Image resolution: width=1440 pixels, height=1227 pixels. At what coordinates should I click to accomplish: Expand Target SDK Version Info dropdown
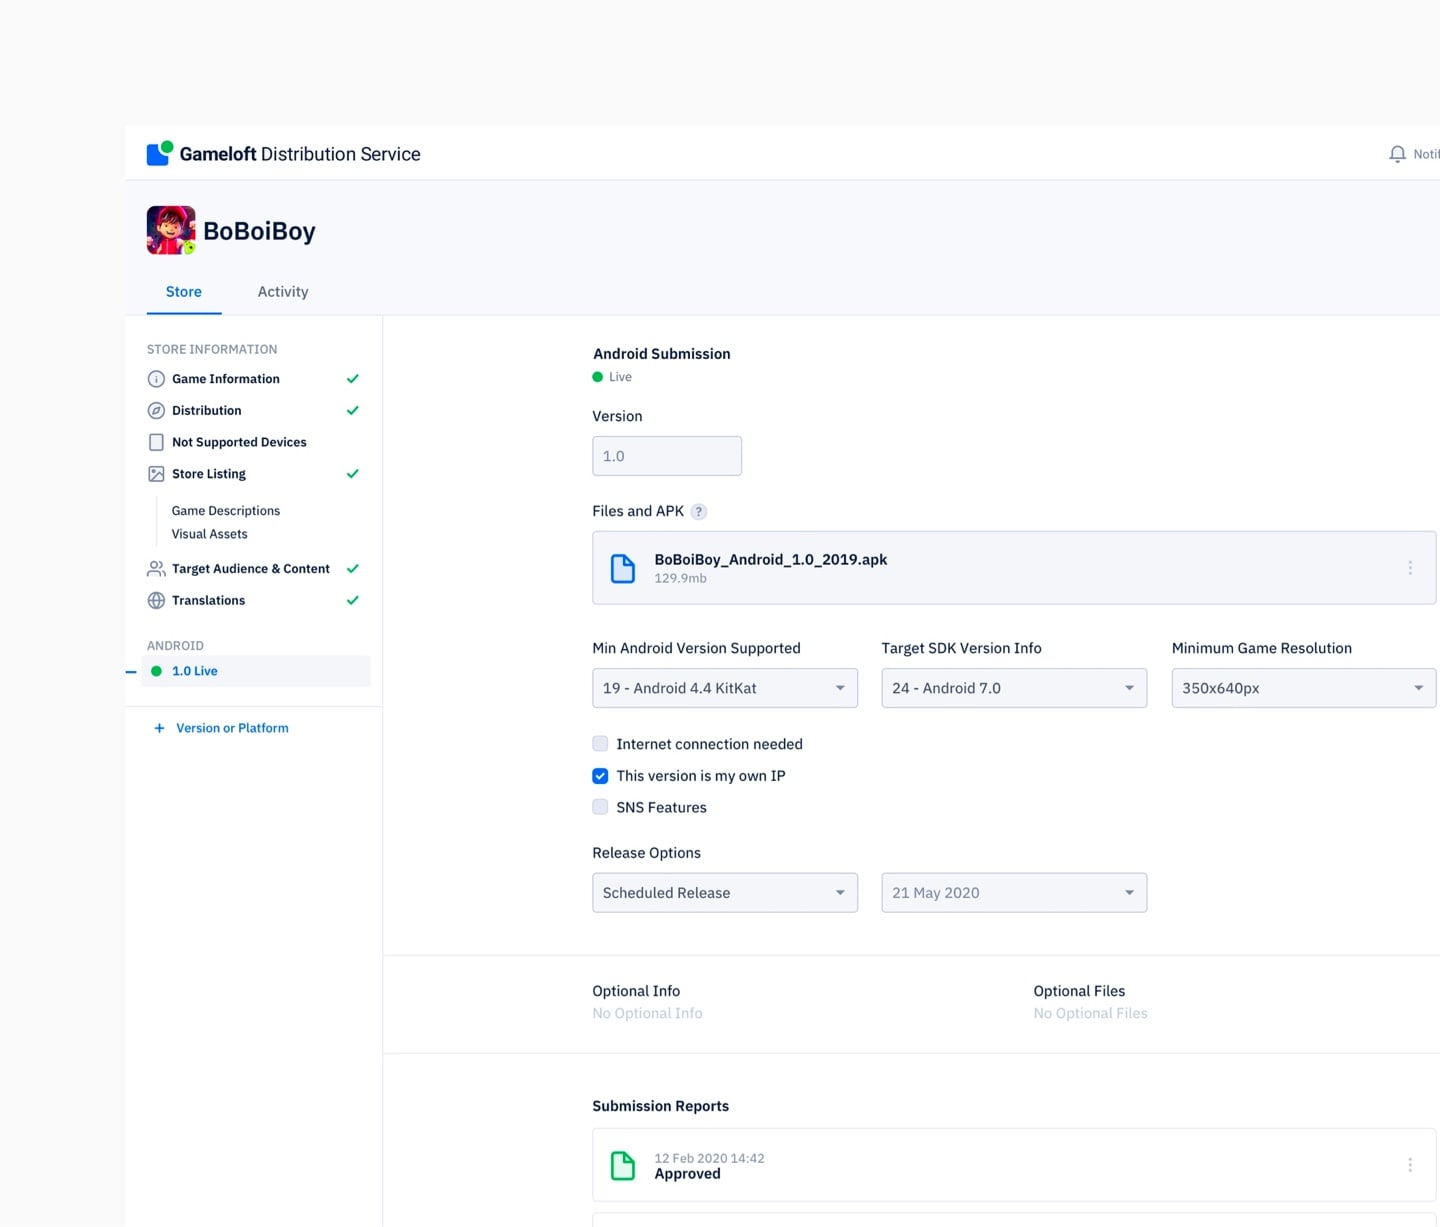[1014, 688]
